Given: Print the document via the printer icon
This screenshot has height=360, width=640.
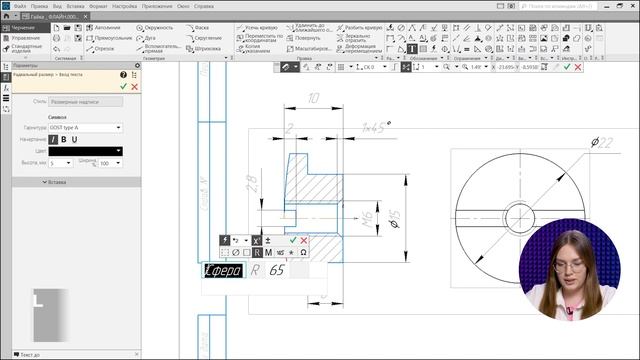Looking at the screenshot, I should (x=56, y=38).
